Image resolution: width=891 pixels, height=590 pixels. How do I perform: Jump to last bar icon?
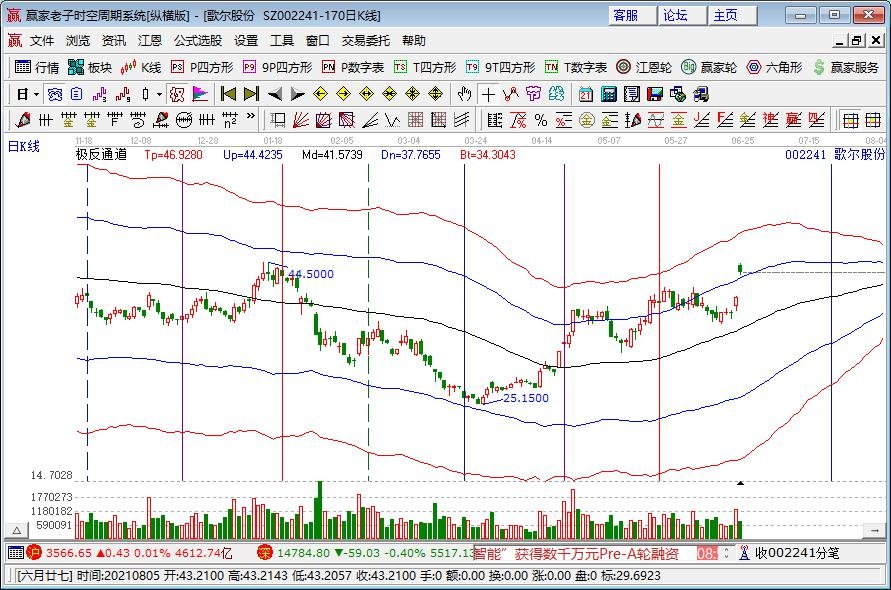point(251,94)
